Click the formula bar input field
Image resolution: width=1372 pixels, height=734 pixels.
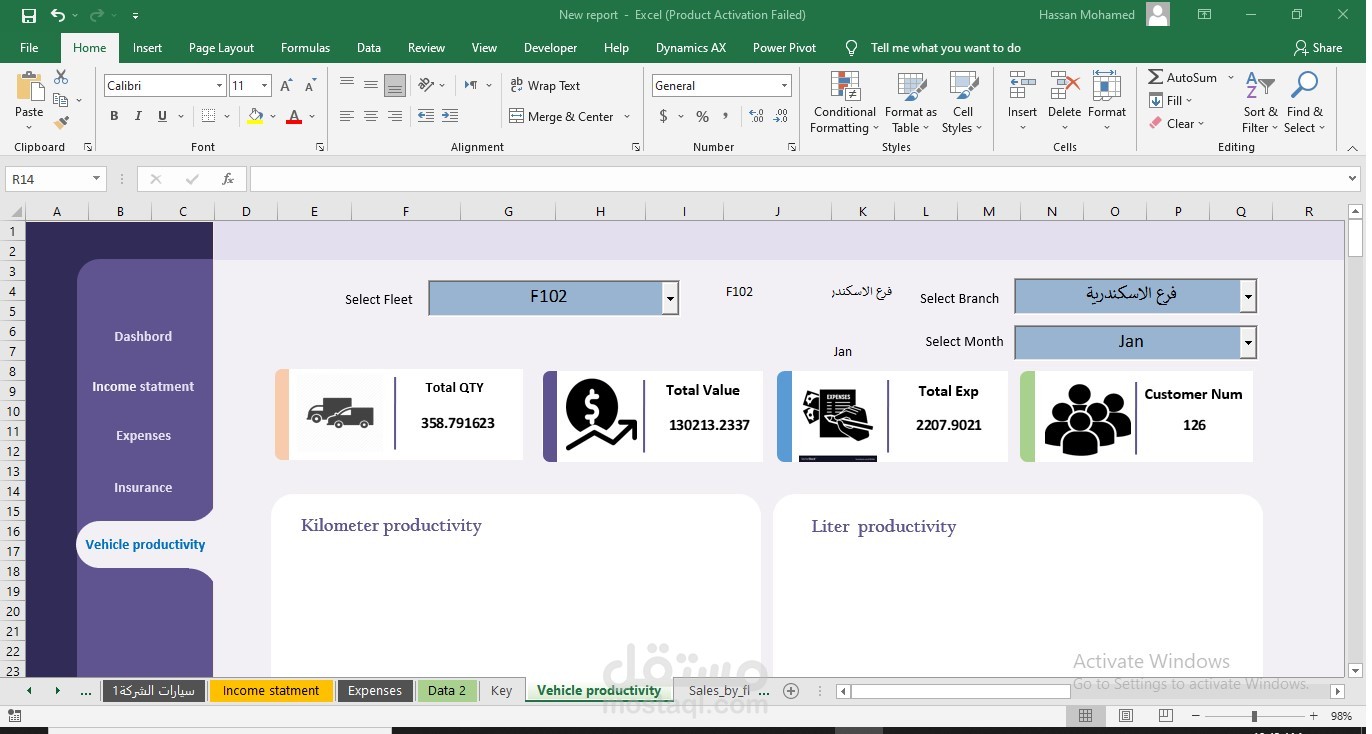pos(797,179)
